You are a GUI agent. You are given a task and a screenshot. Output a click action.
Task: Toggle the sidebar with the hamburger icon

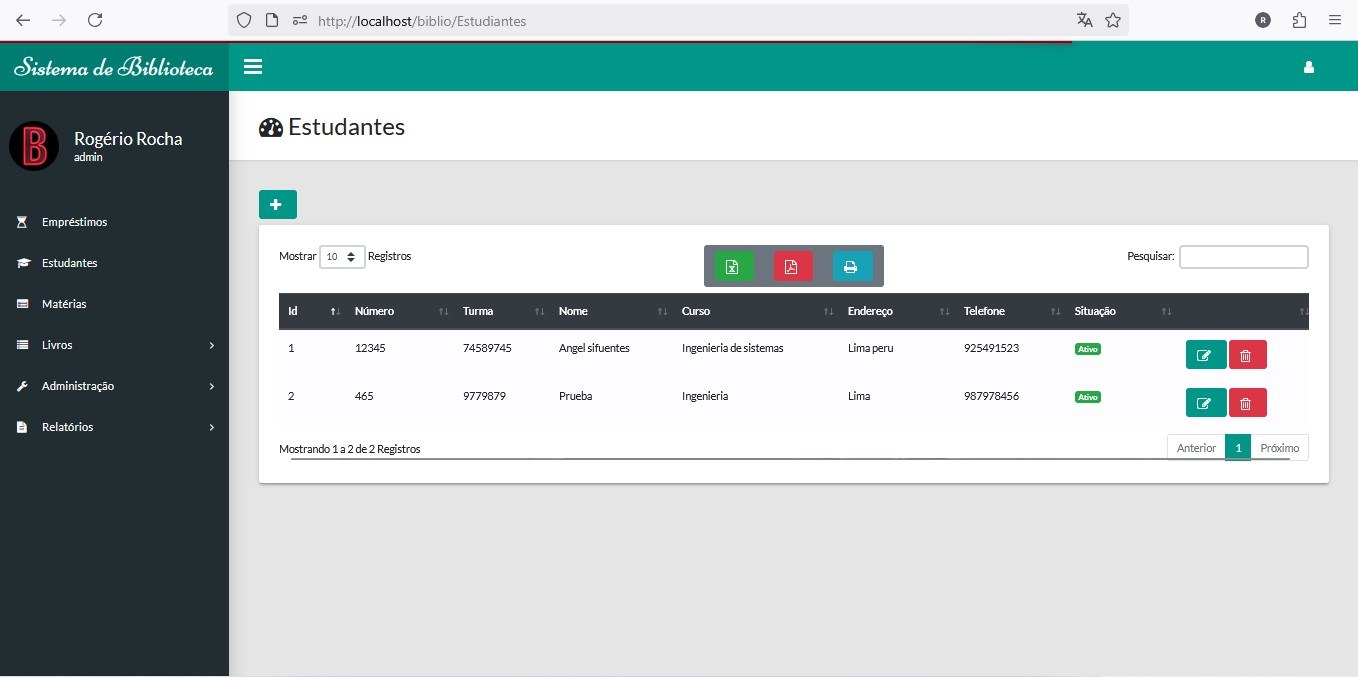tap(253, 67)
